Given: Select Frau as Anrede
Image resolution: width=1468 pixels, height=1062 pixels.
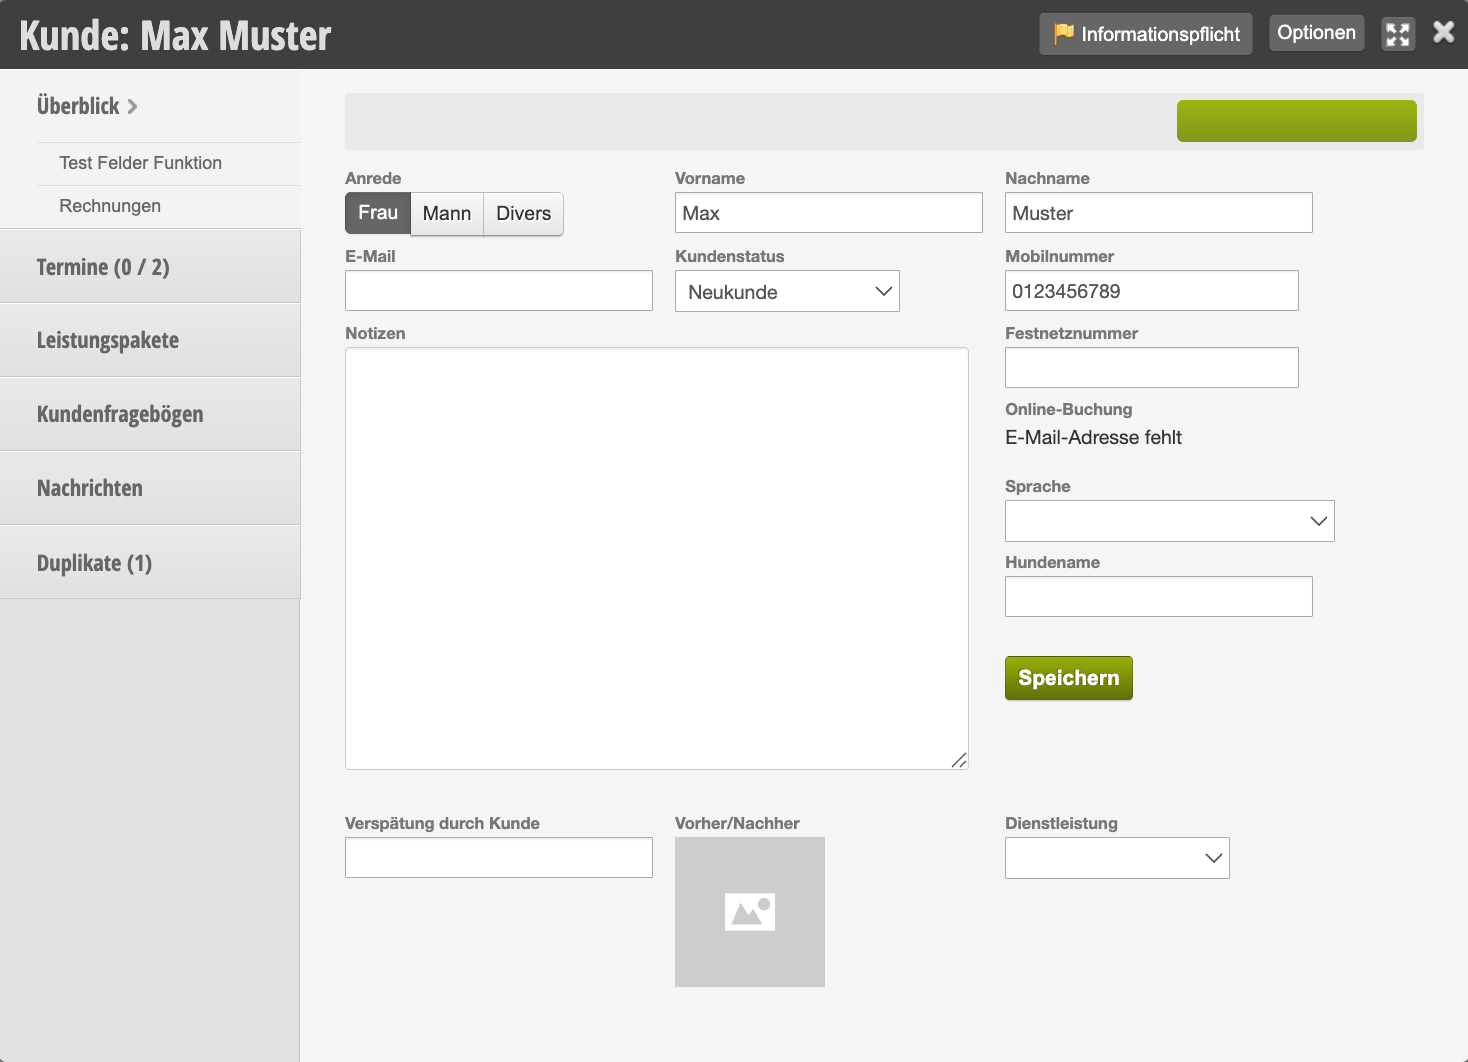Looking at the screenshot, I should [378, 213].
